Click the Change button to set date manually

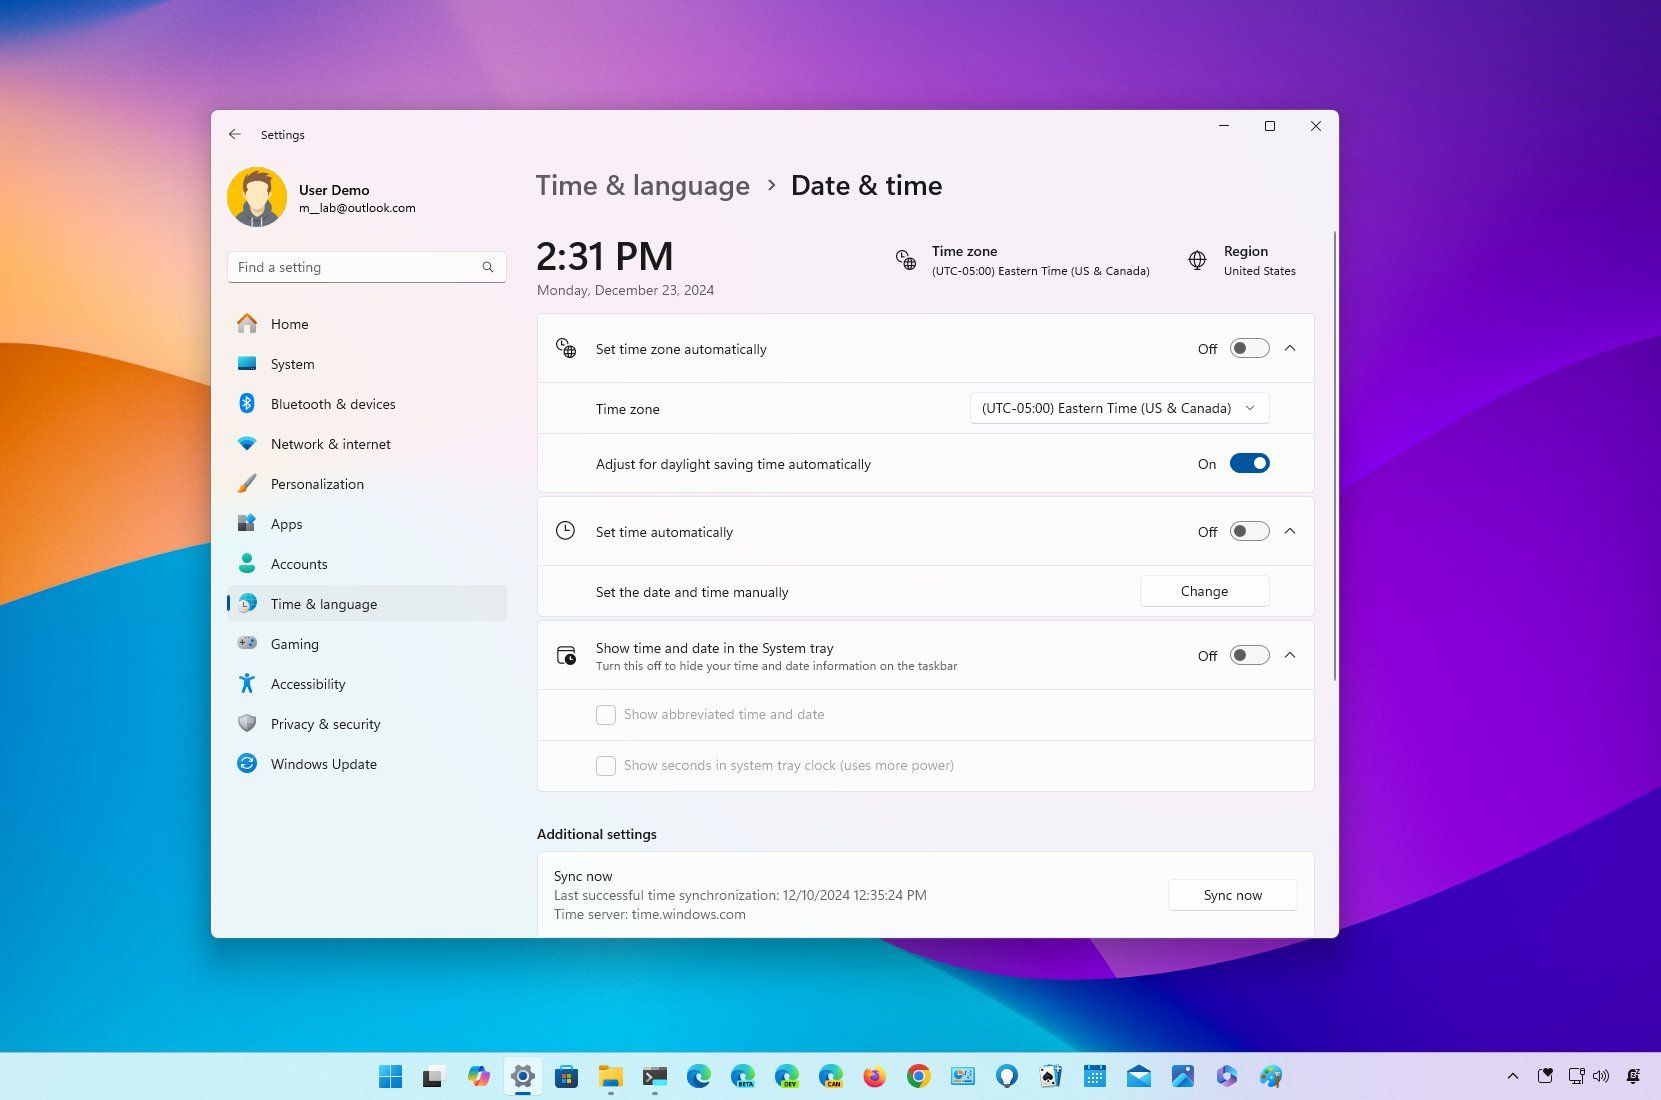[1204, 591]
